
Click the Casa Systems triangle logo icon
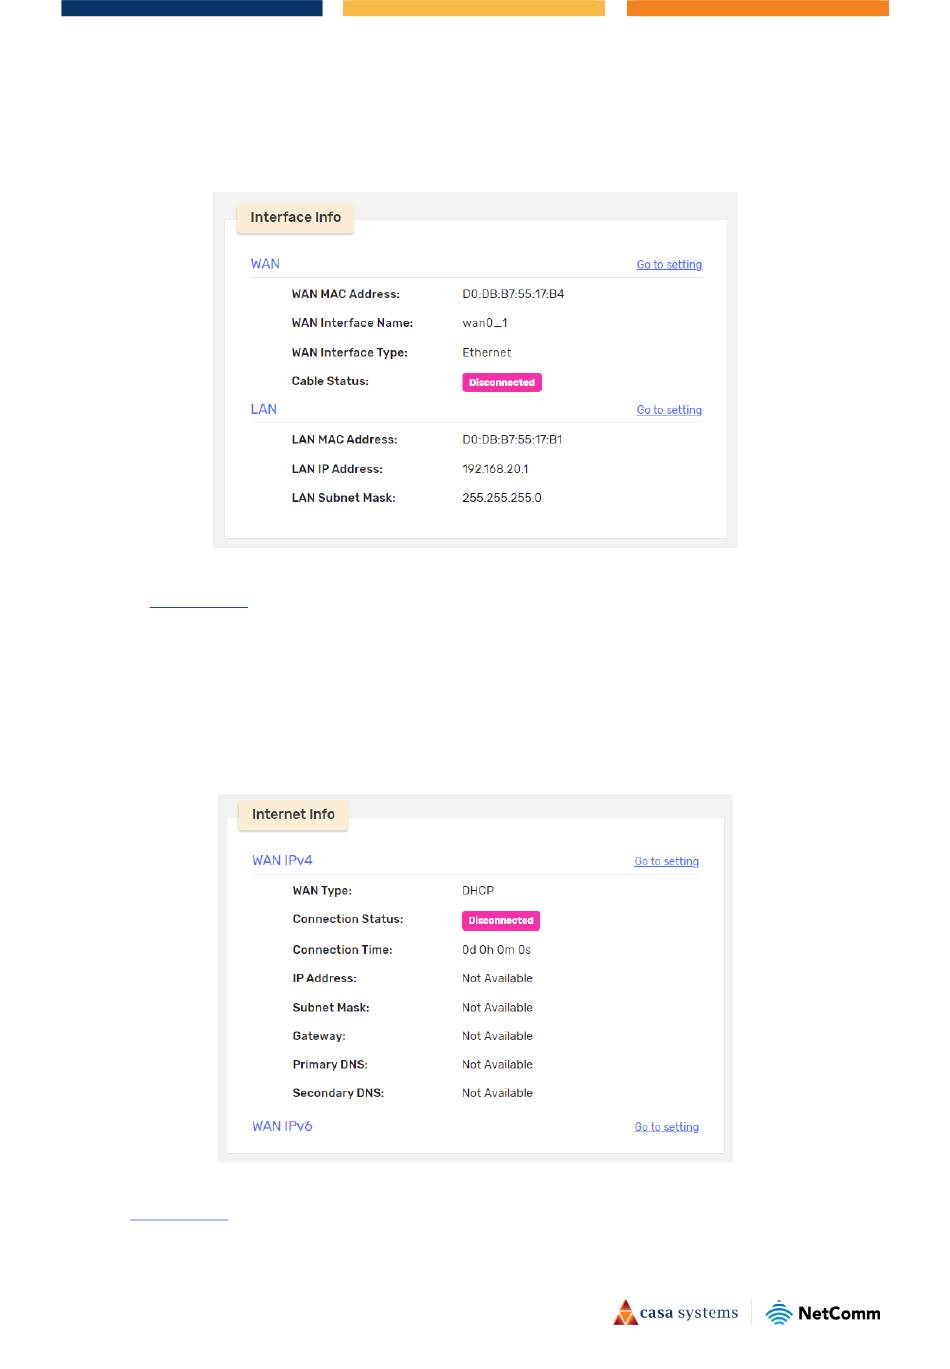[626, 1312]
